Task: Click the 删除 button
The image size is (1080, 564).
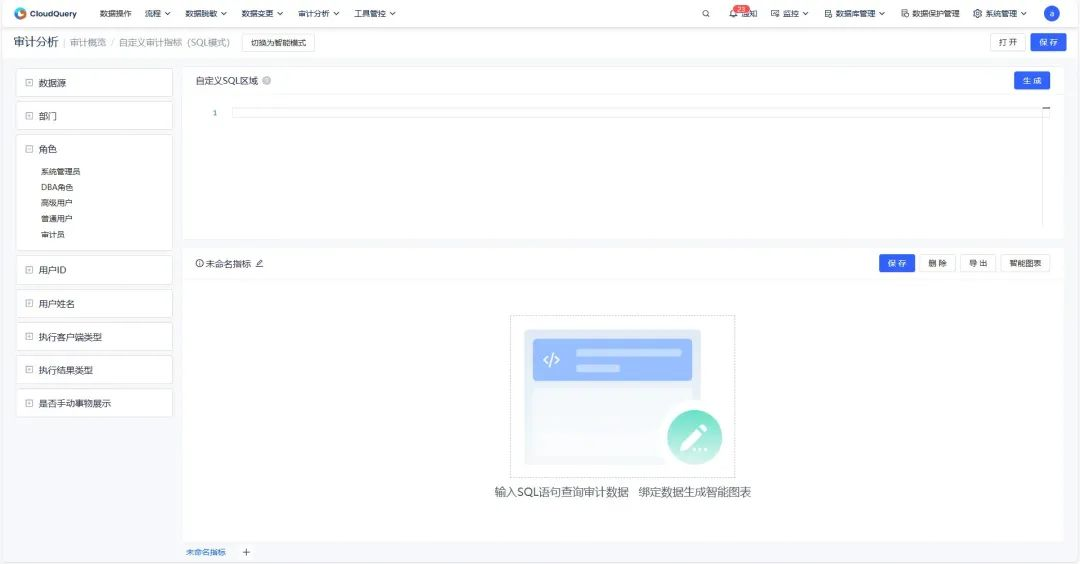Action: 937,263
